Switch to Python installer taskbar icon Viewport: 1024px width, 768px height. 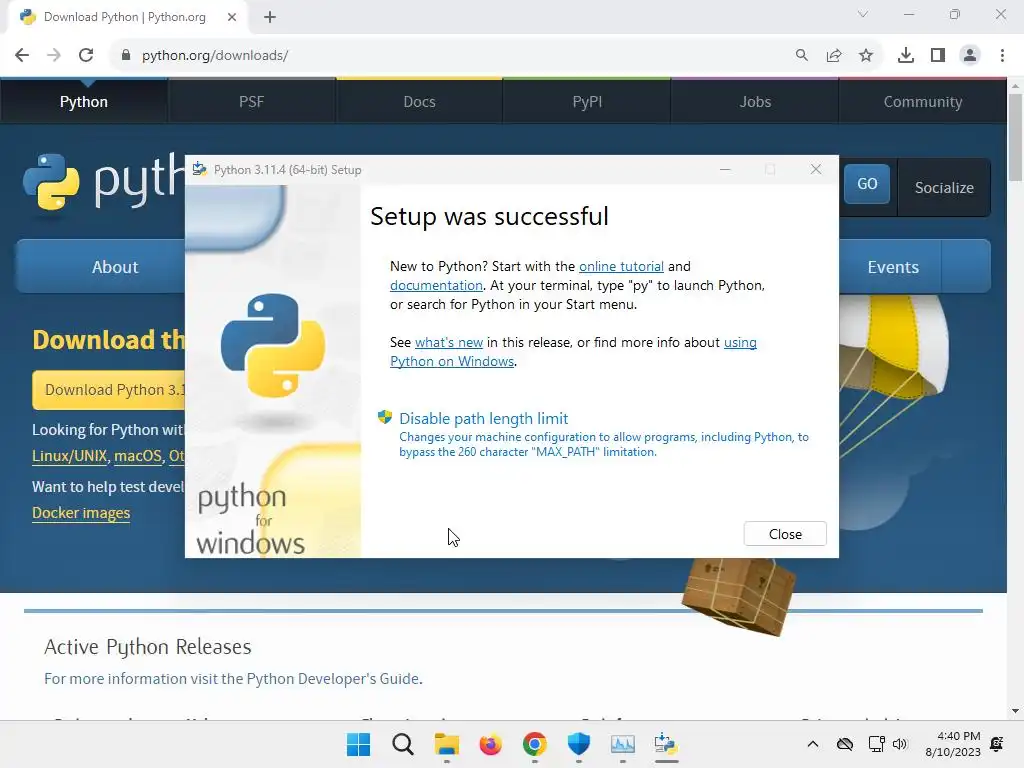[x=666, y=744]
